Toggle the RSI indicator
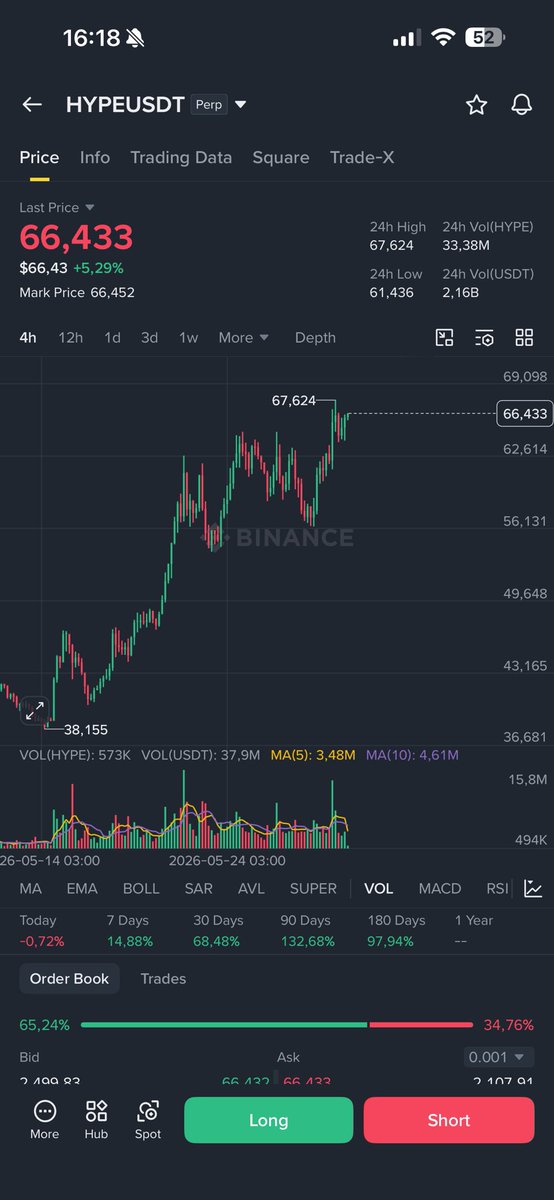The width and height of the screenshot is (554, 1200). point(497,888)
